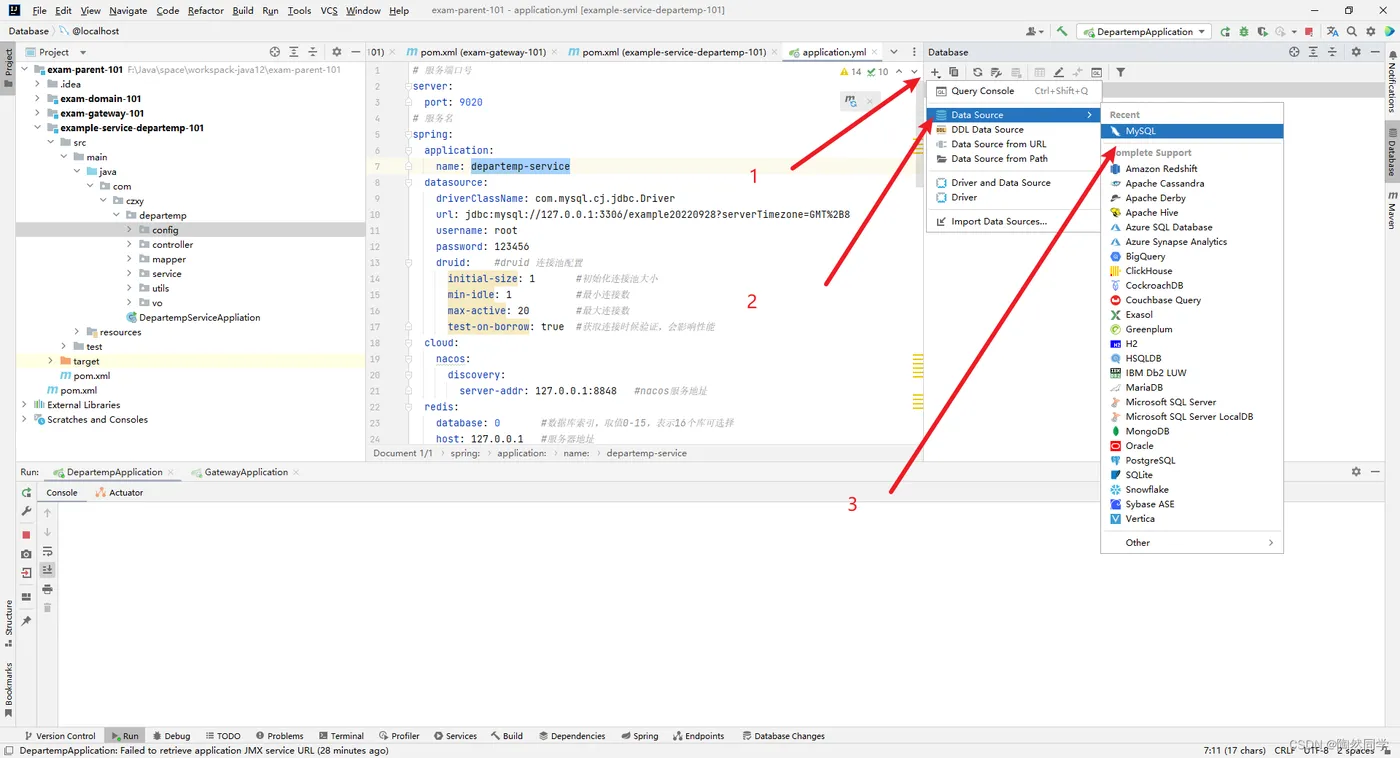Open IDE settings gear in top toolbar

point(1370,32)
